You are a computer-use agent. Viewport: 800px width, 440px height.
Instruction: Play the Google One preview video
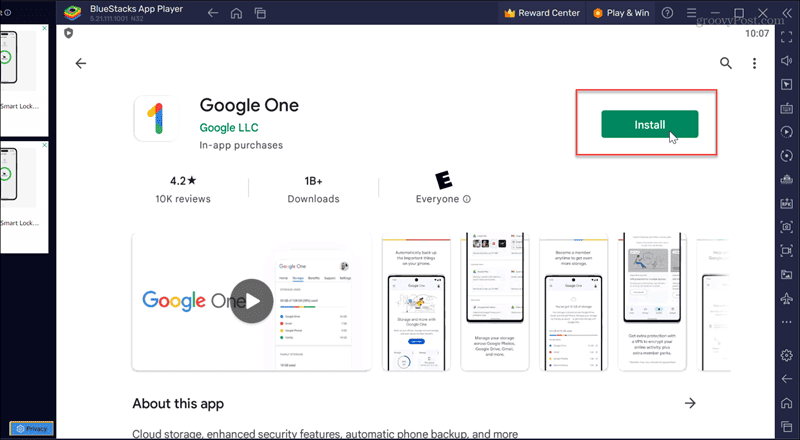(252, 301)
